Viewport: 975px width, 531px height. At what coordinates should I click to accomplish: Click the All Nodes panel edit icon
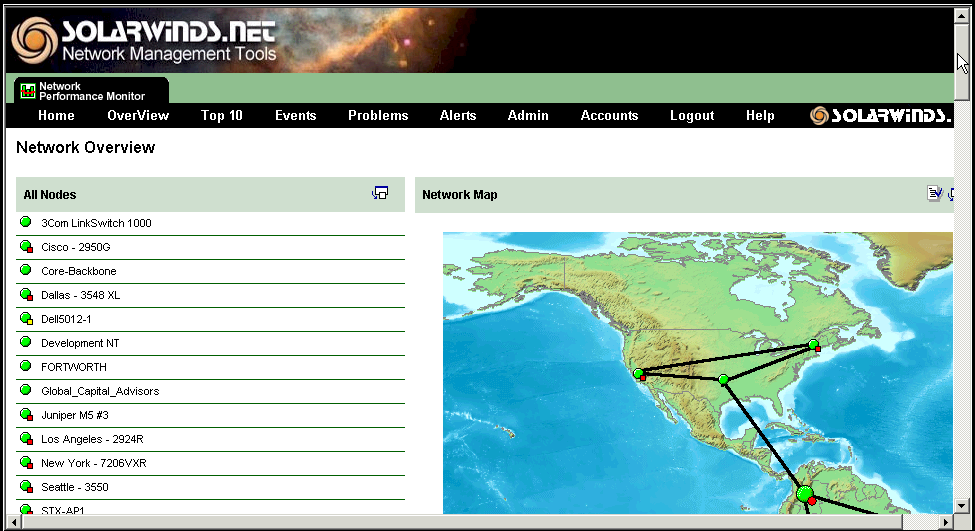pyautogui.click(x=380, y=193)
